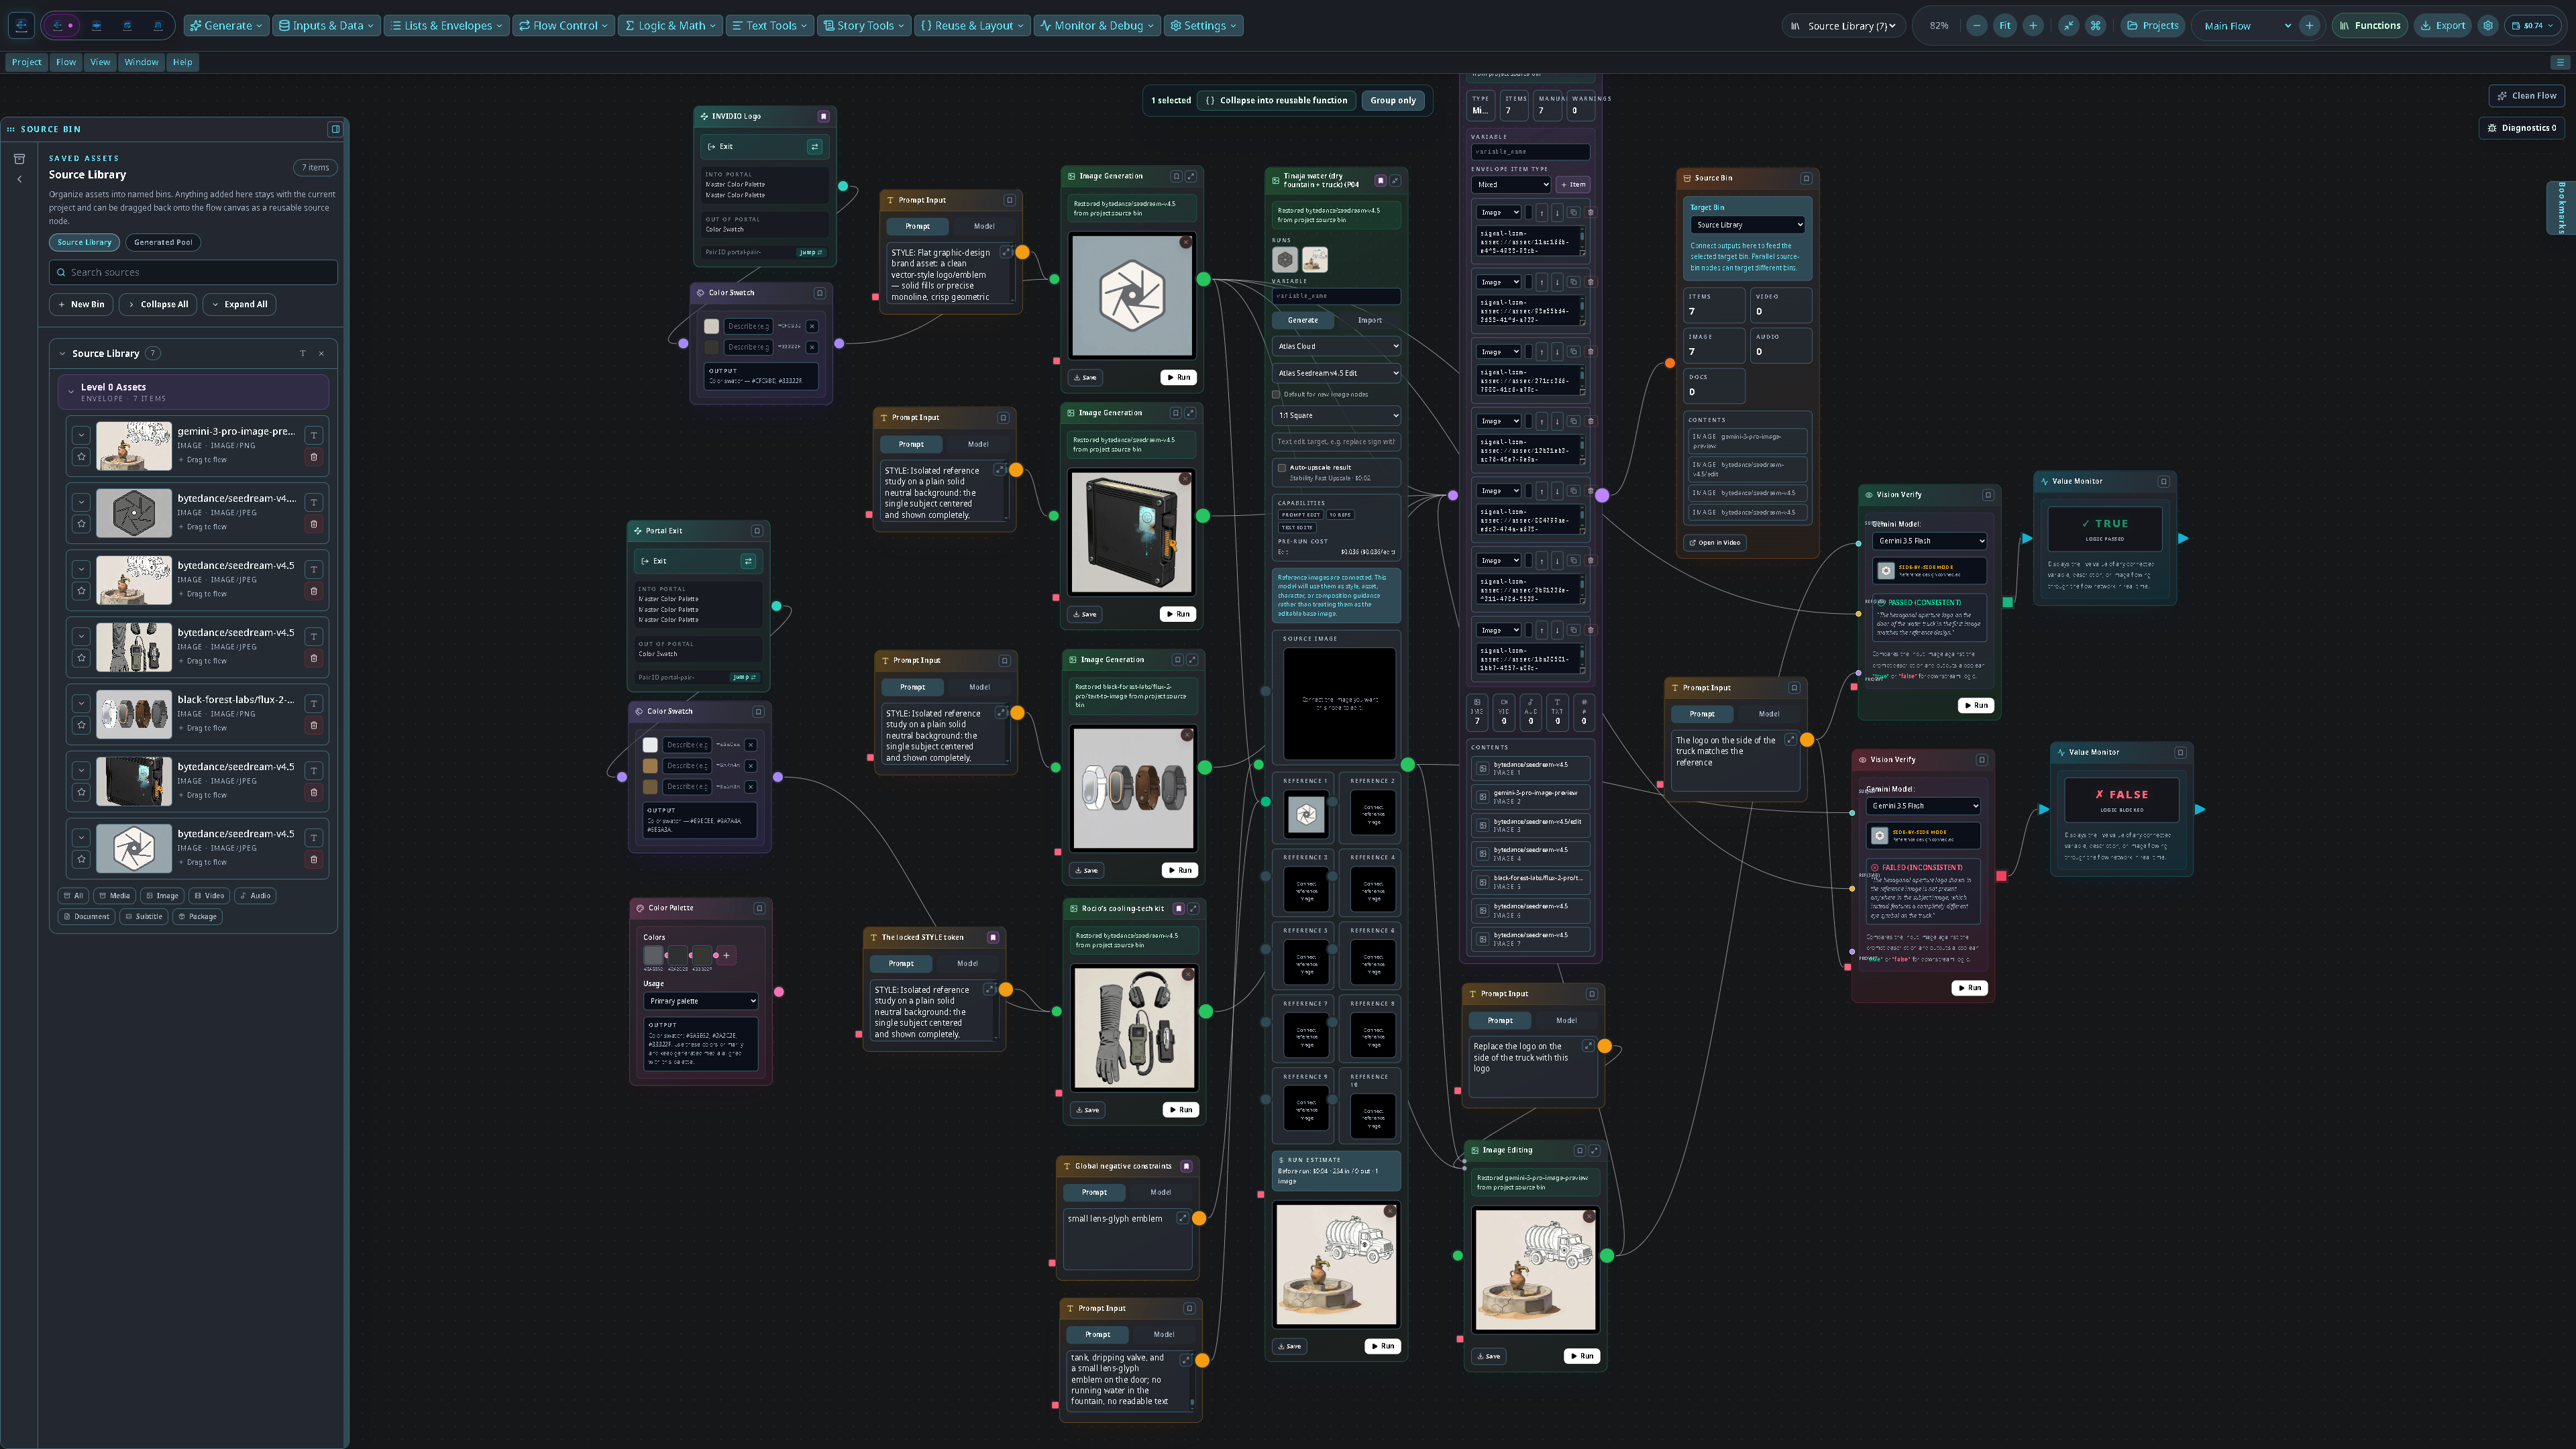The height and width of the screenshot is (1449, 2576).
Task: Click the zoom out minus button
Action: (x=1976, y=26)
